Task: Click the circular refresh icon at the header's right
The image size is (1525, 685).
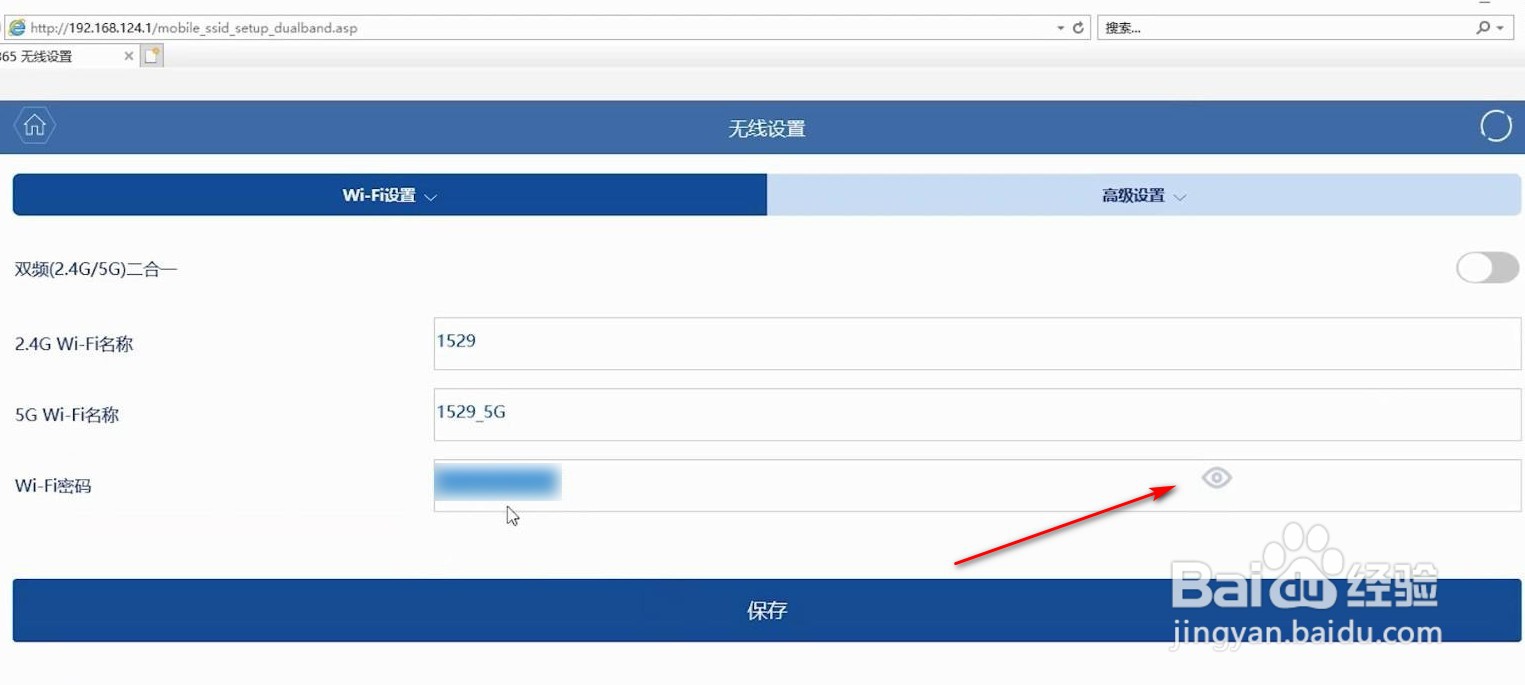Action: pos(1494,126)
